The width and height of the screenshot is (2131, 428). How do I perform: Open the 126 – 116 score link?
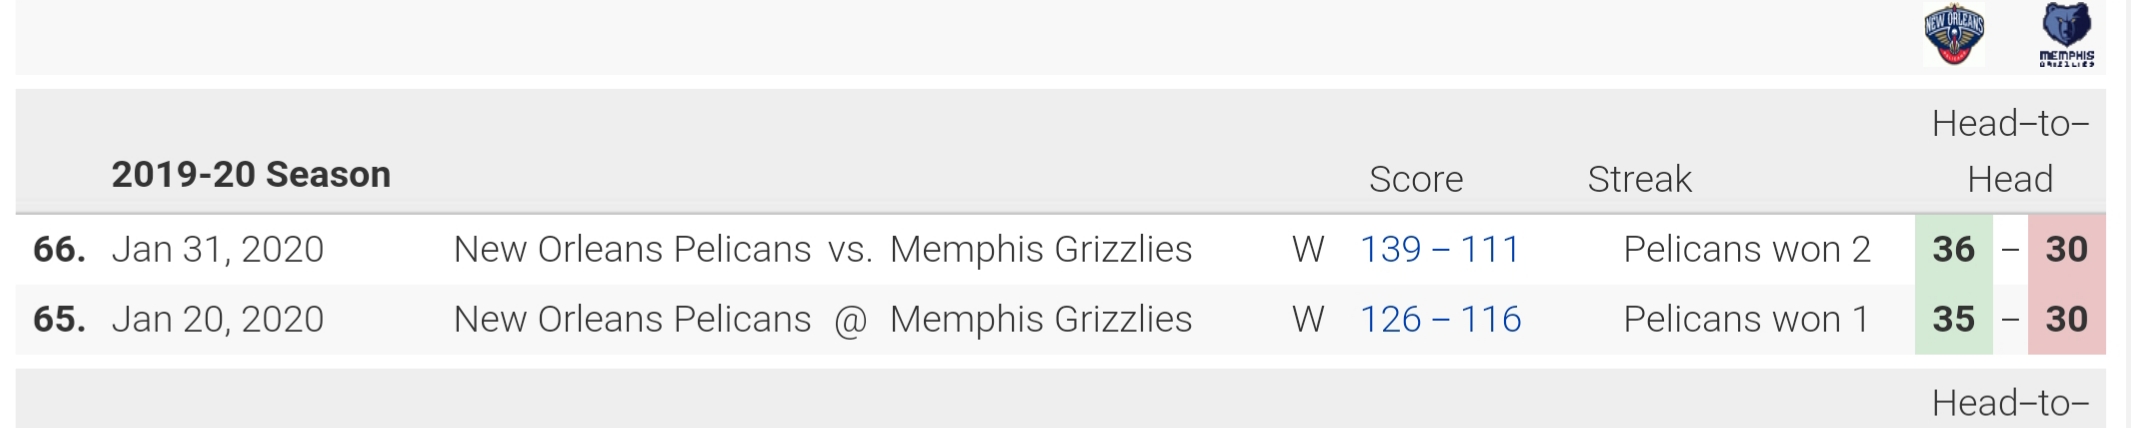pyautogui.click(x=1440, y=319)
